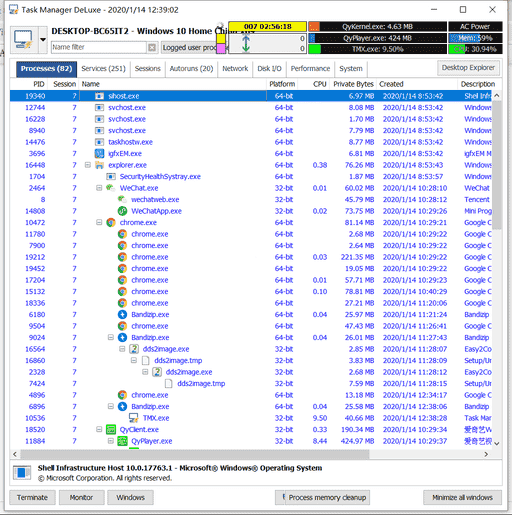
Task: Click the yellow color swatch
Action: click(x=221, y=38)
